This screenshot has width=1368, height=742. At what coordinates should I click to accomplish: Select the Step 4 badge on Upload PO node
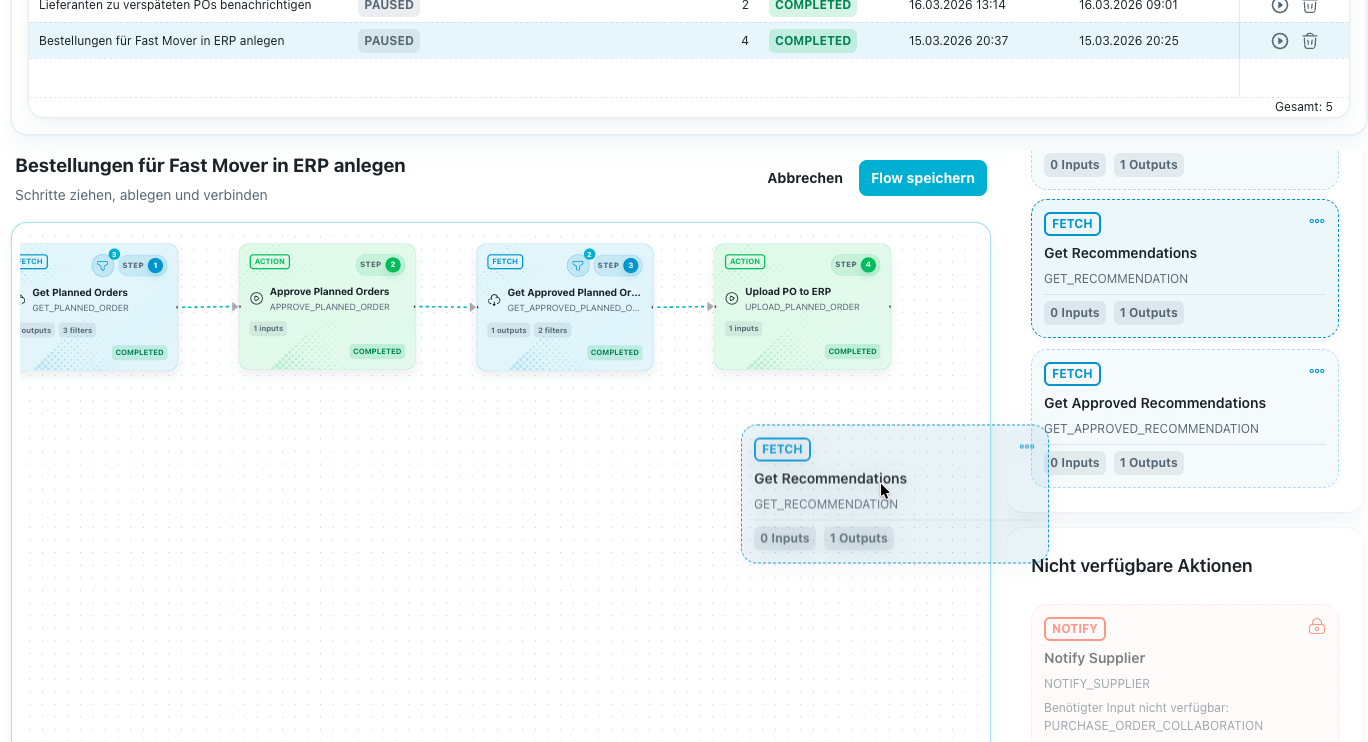[855, 265]
